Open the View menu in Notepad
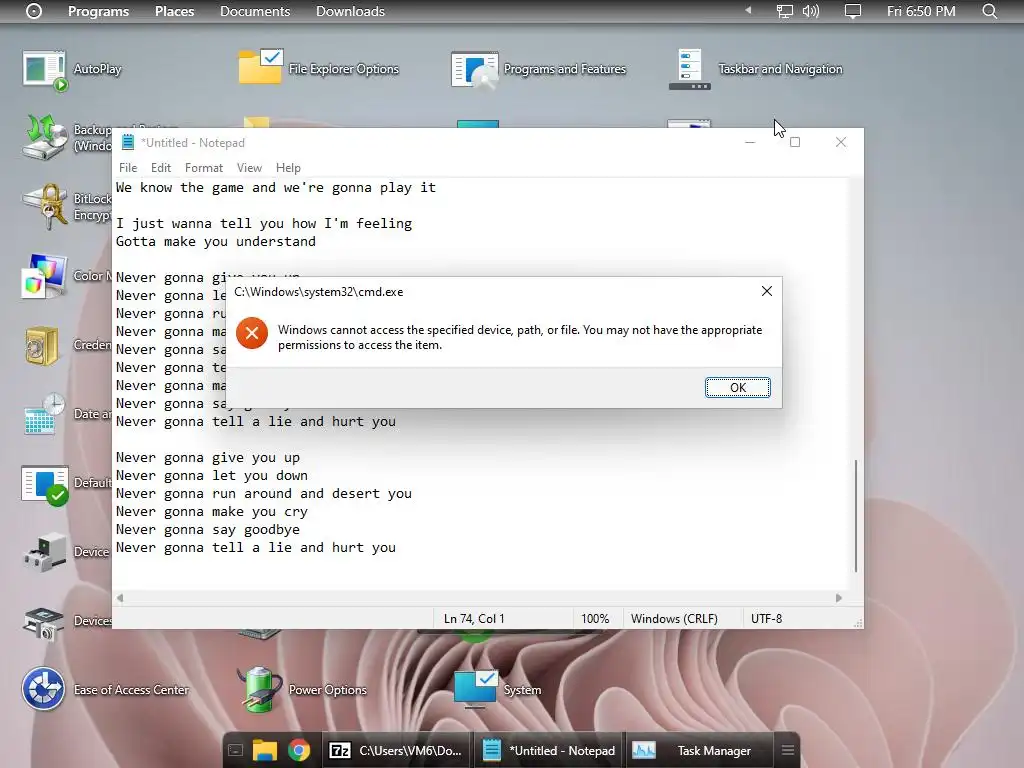This screenshot has width=1024, height=768. tap(249, 168)
